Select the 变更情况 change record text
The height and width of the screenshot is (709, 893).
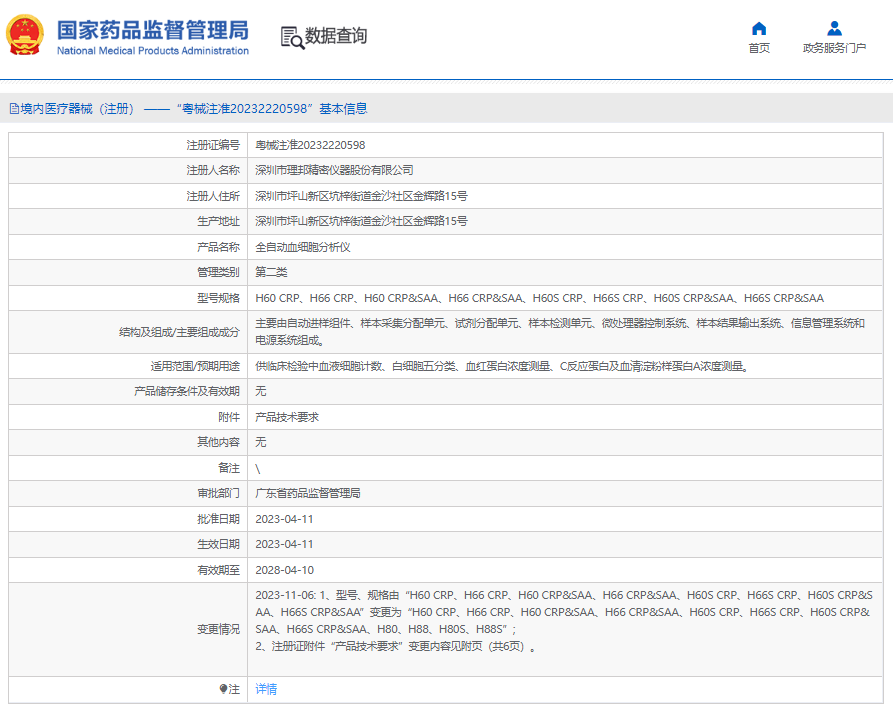(x=564, y=621)
